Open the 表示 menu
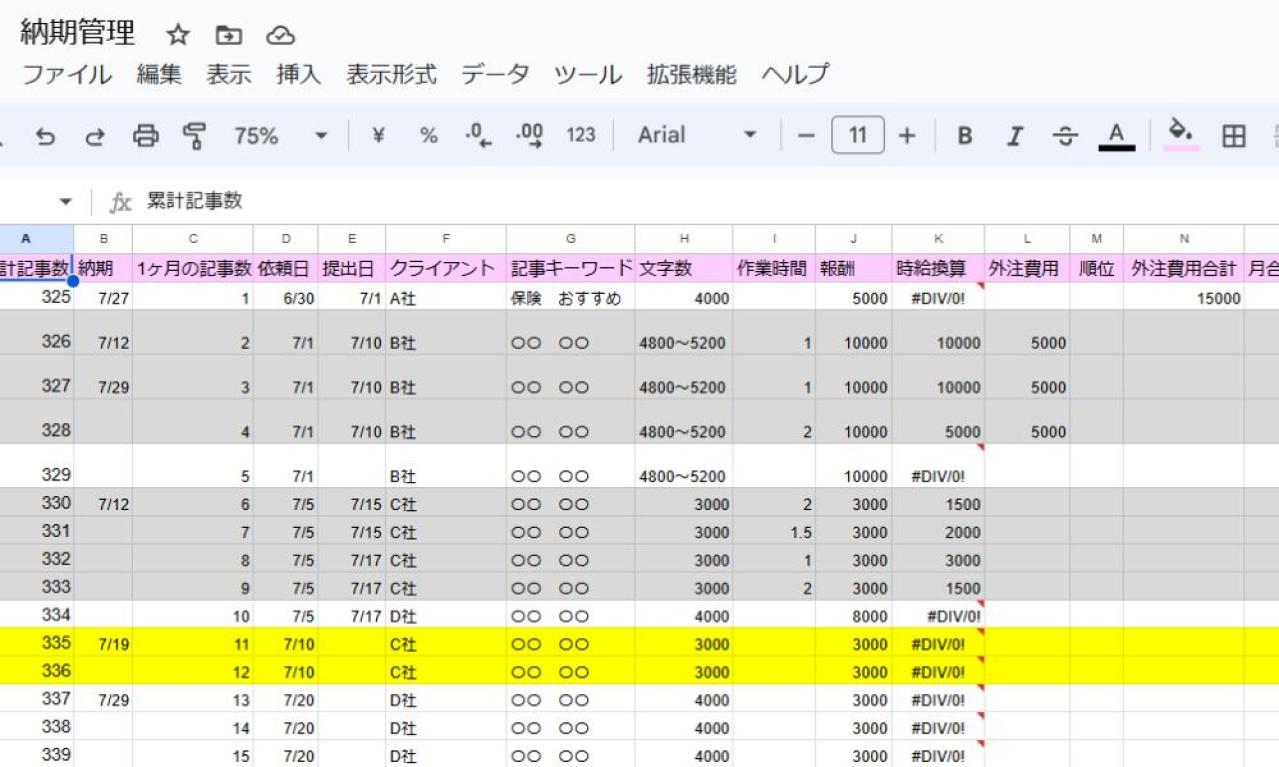Screen dimensions: 1279x767 pyautogui.click(x=229, y=75)
